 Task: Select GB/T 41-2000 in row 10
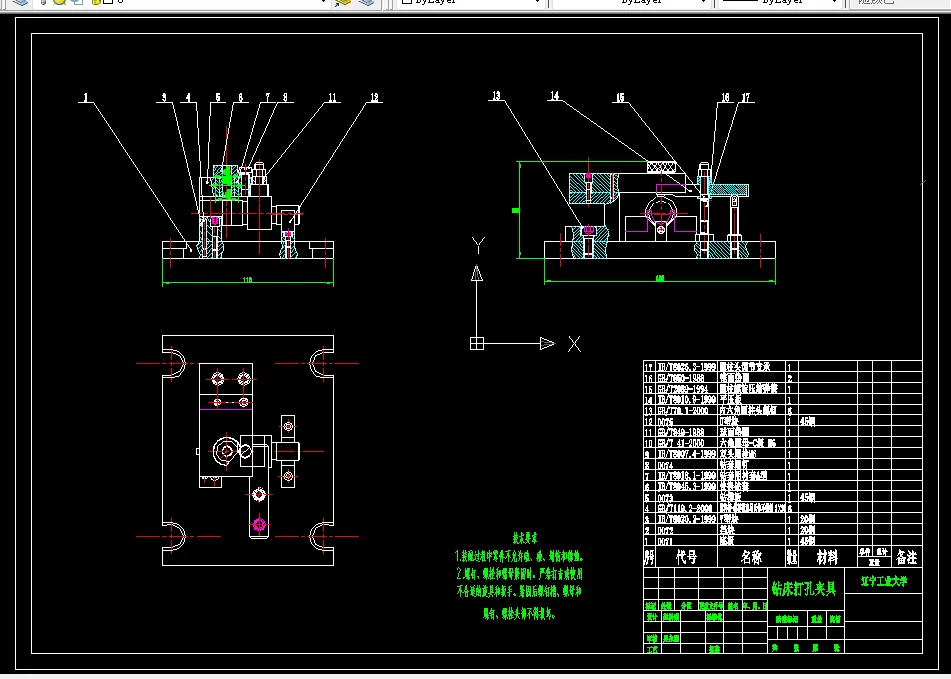point(680,443)
